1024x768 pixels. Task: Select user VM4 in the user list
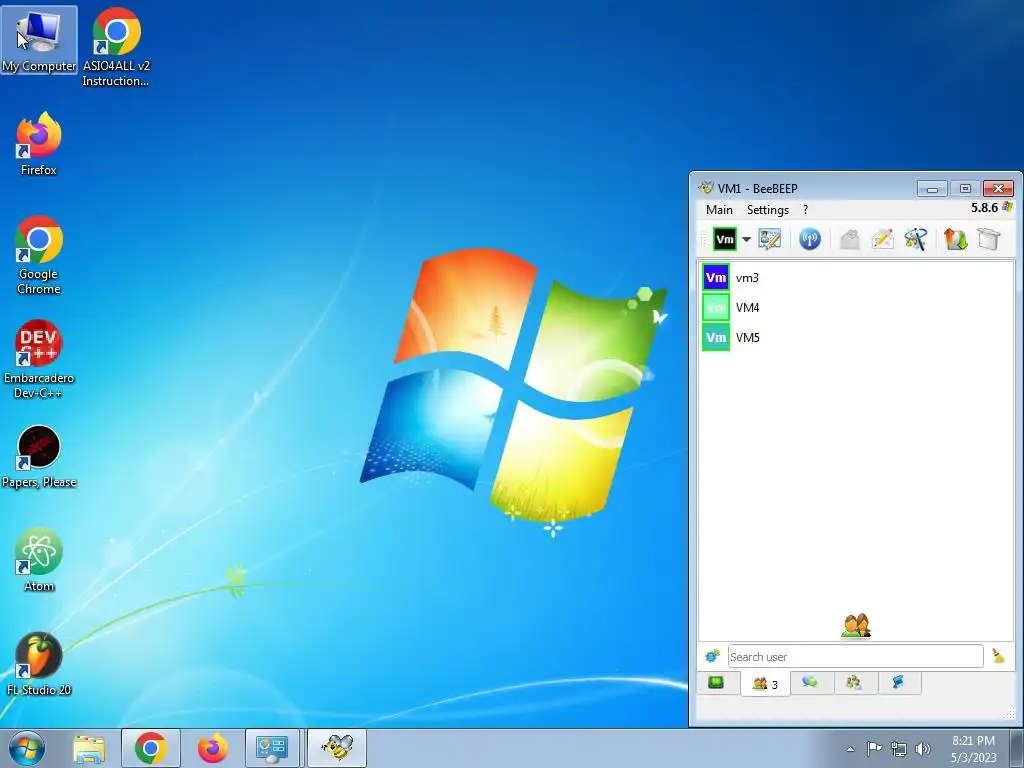click(x=856, y=308)
